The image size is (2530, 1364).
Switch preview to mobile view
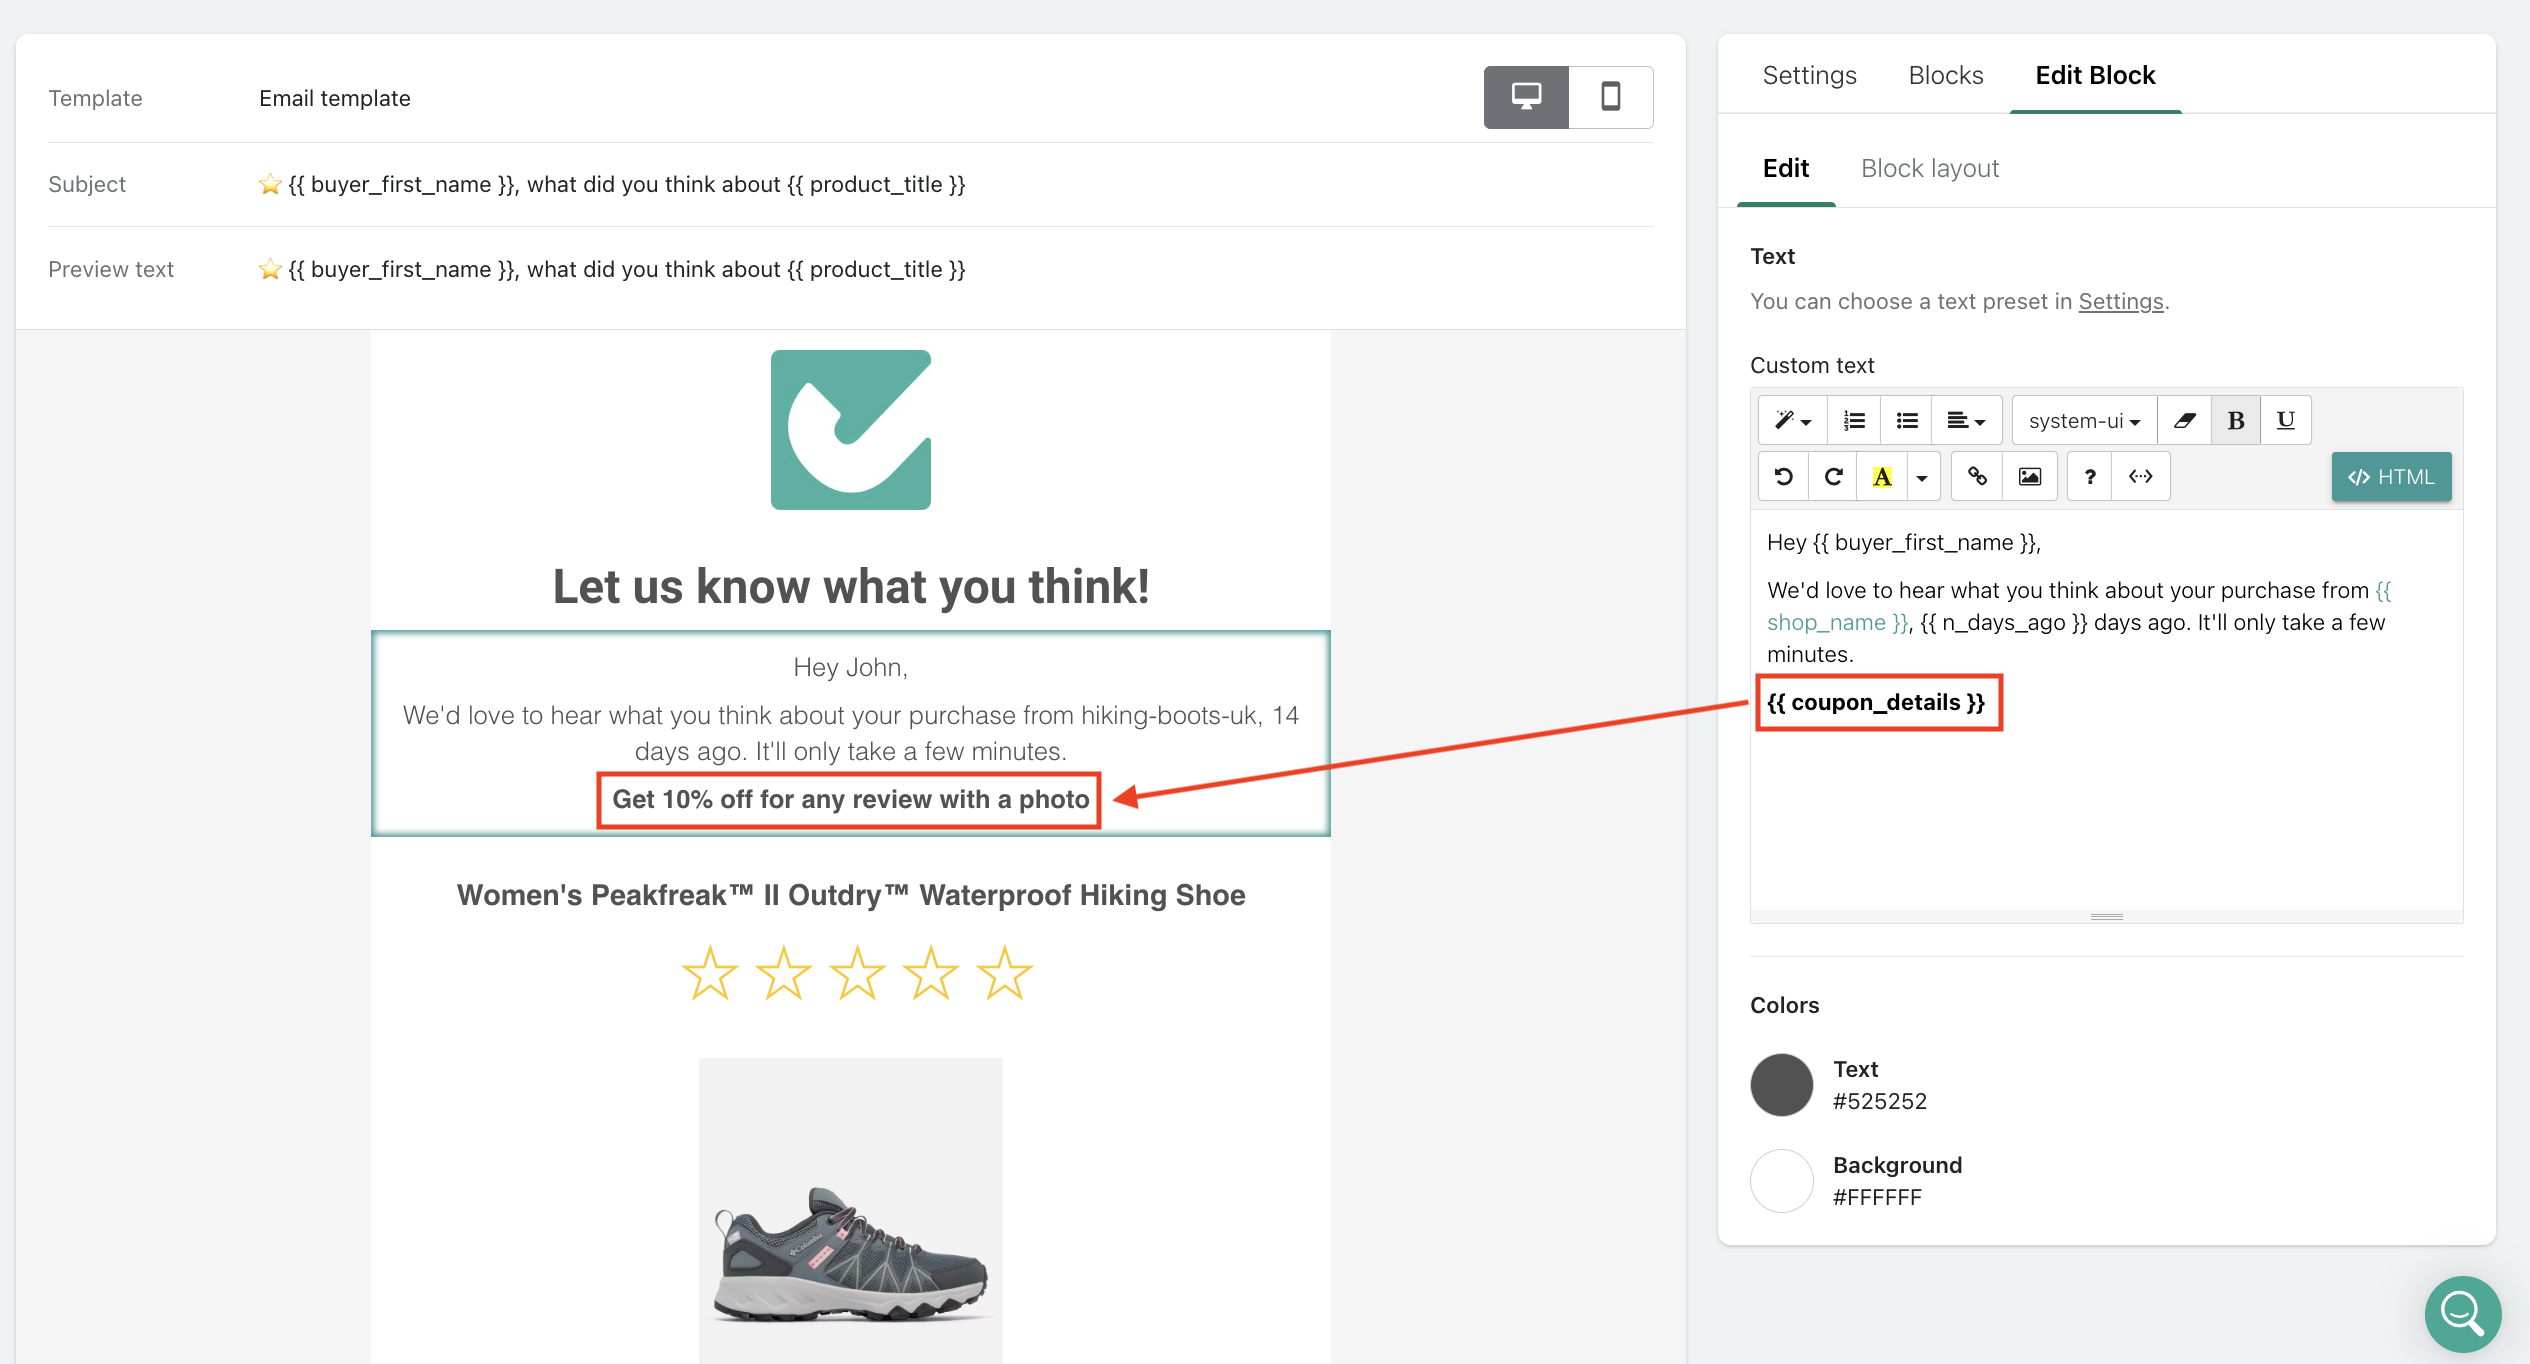(1610, 97)
